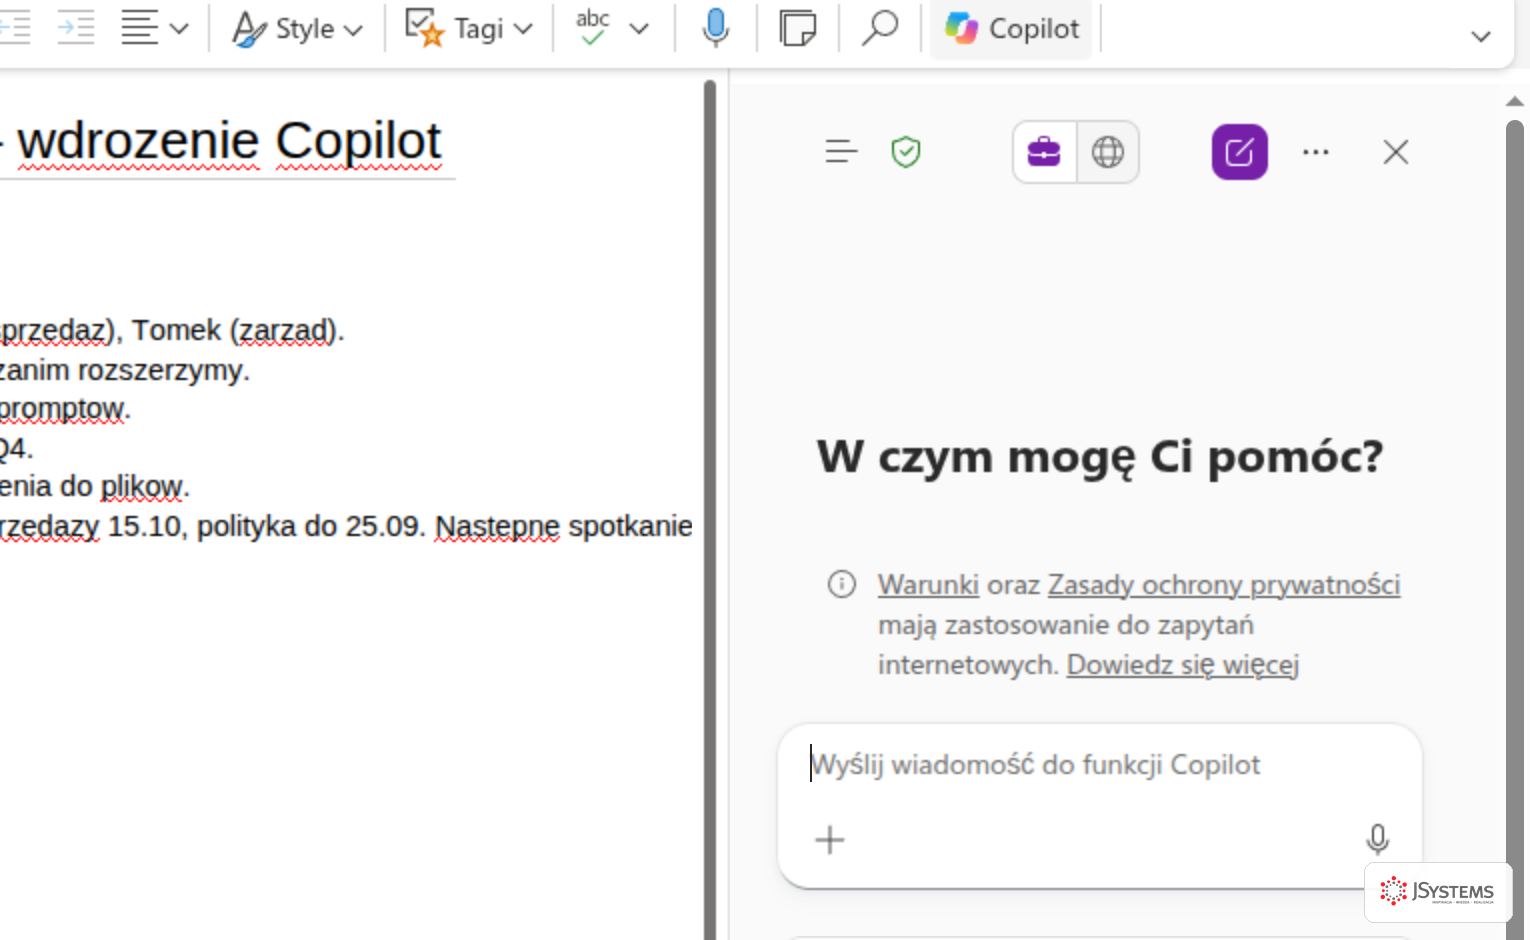
Task: Increase the paragraph indent
Action: tap(75, 28)
